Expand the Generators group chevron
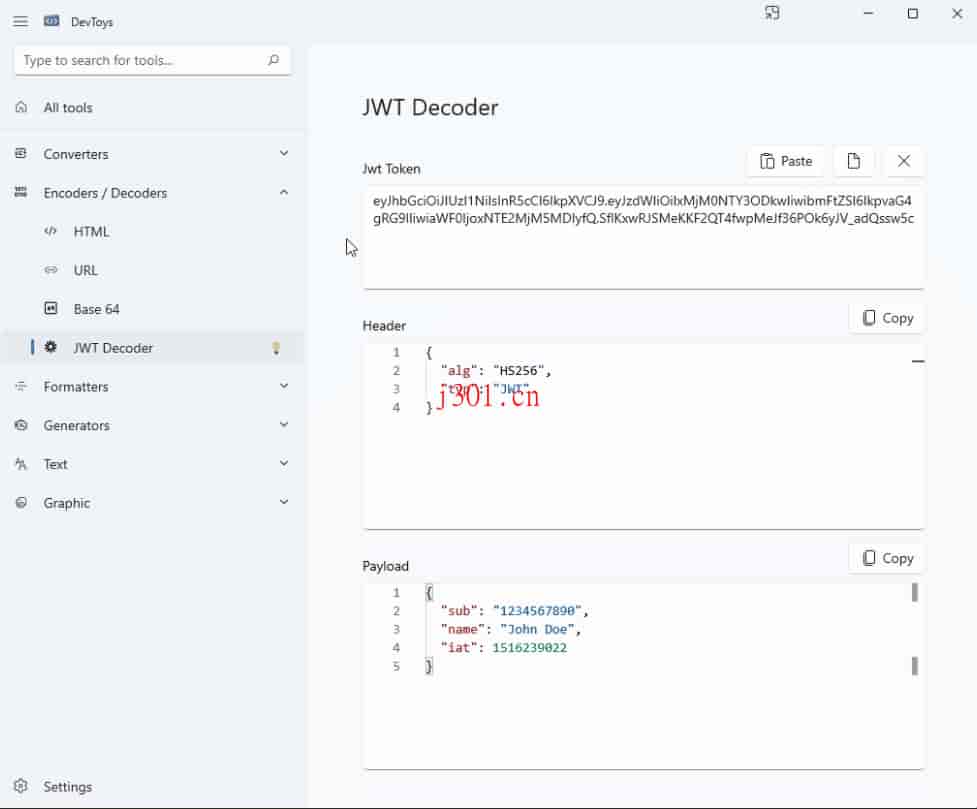 (x=284, y=424)
